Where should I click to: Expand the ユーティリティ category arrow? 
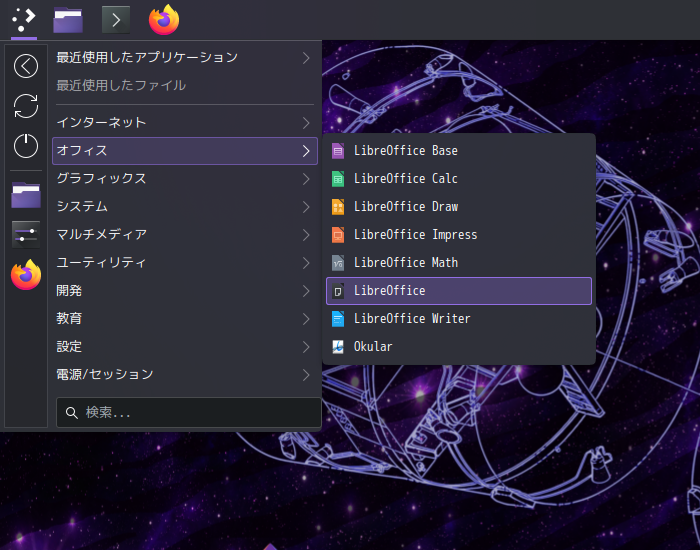click(306, 263)
